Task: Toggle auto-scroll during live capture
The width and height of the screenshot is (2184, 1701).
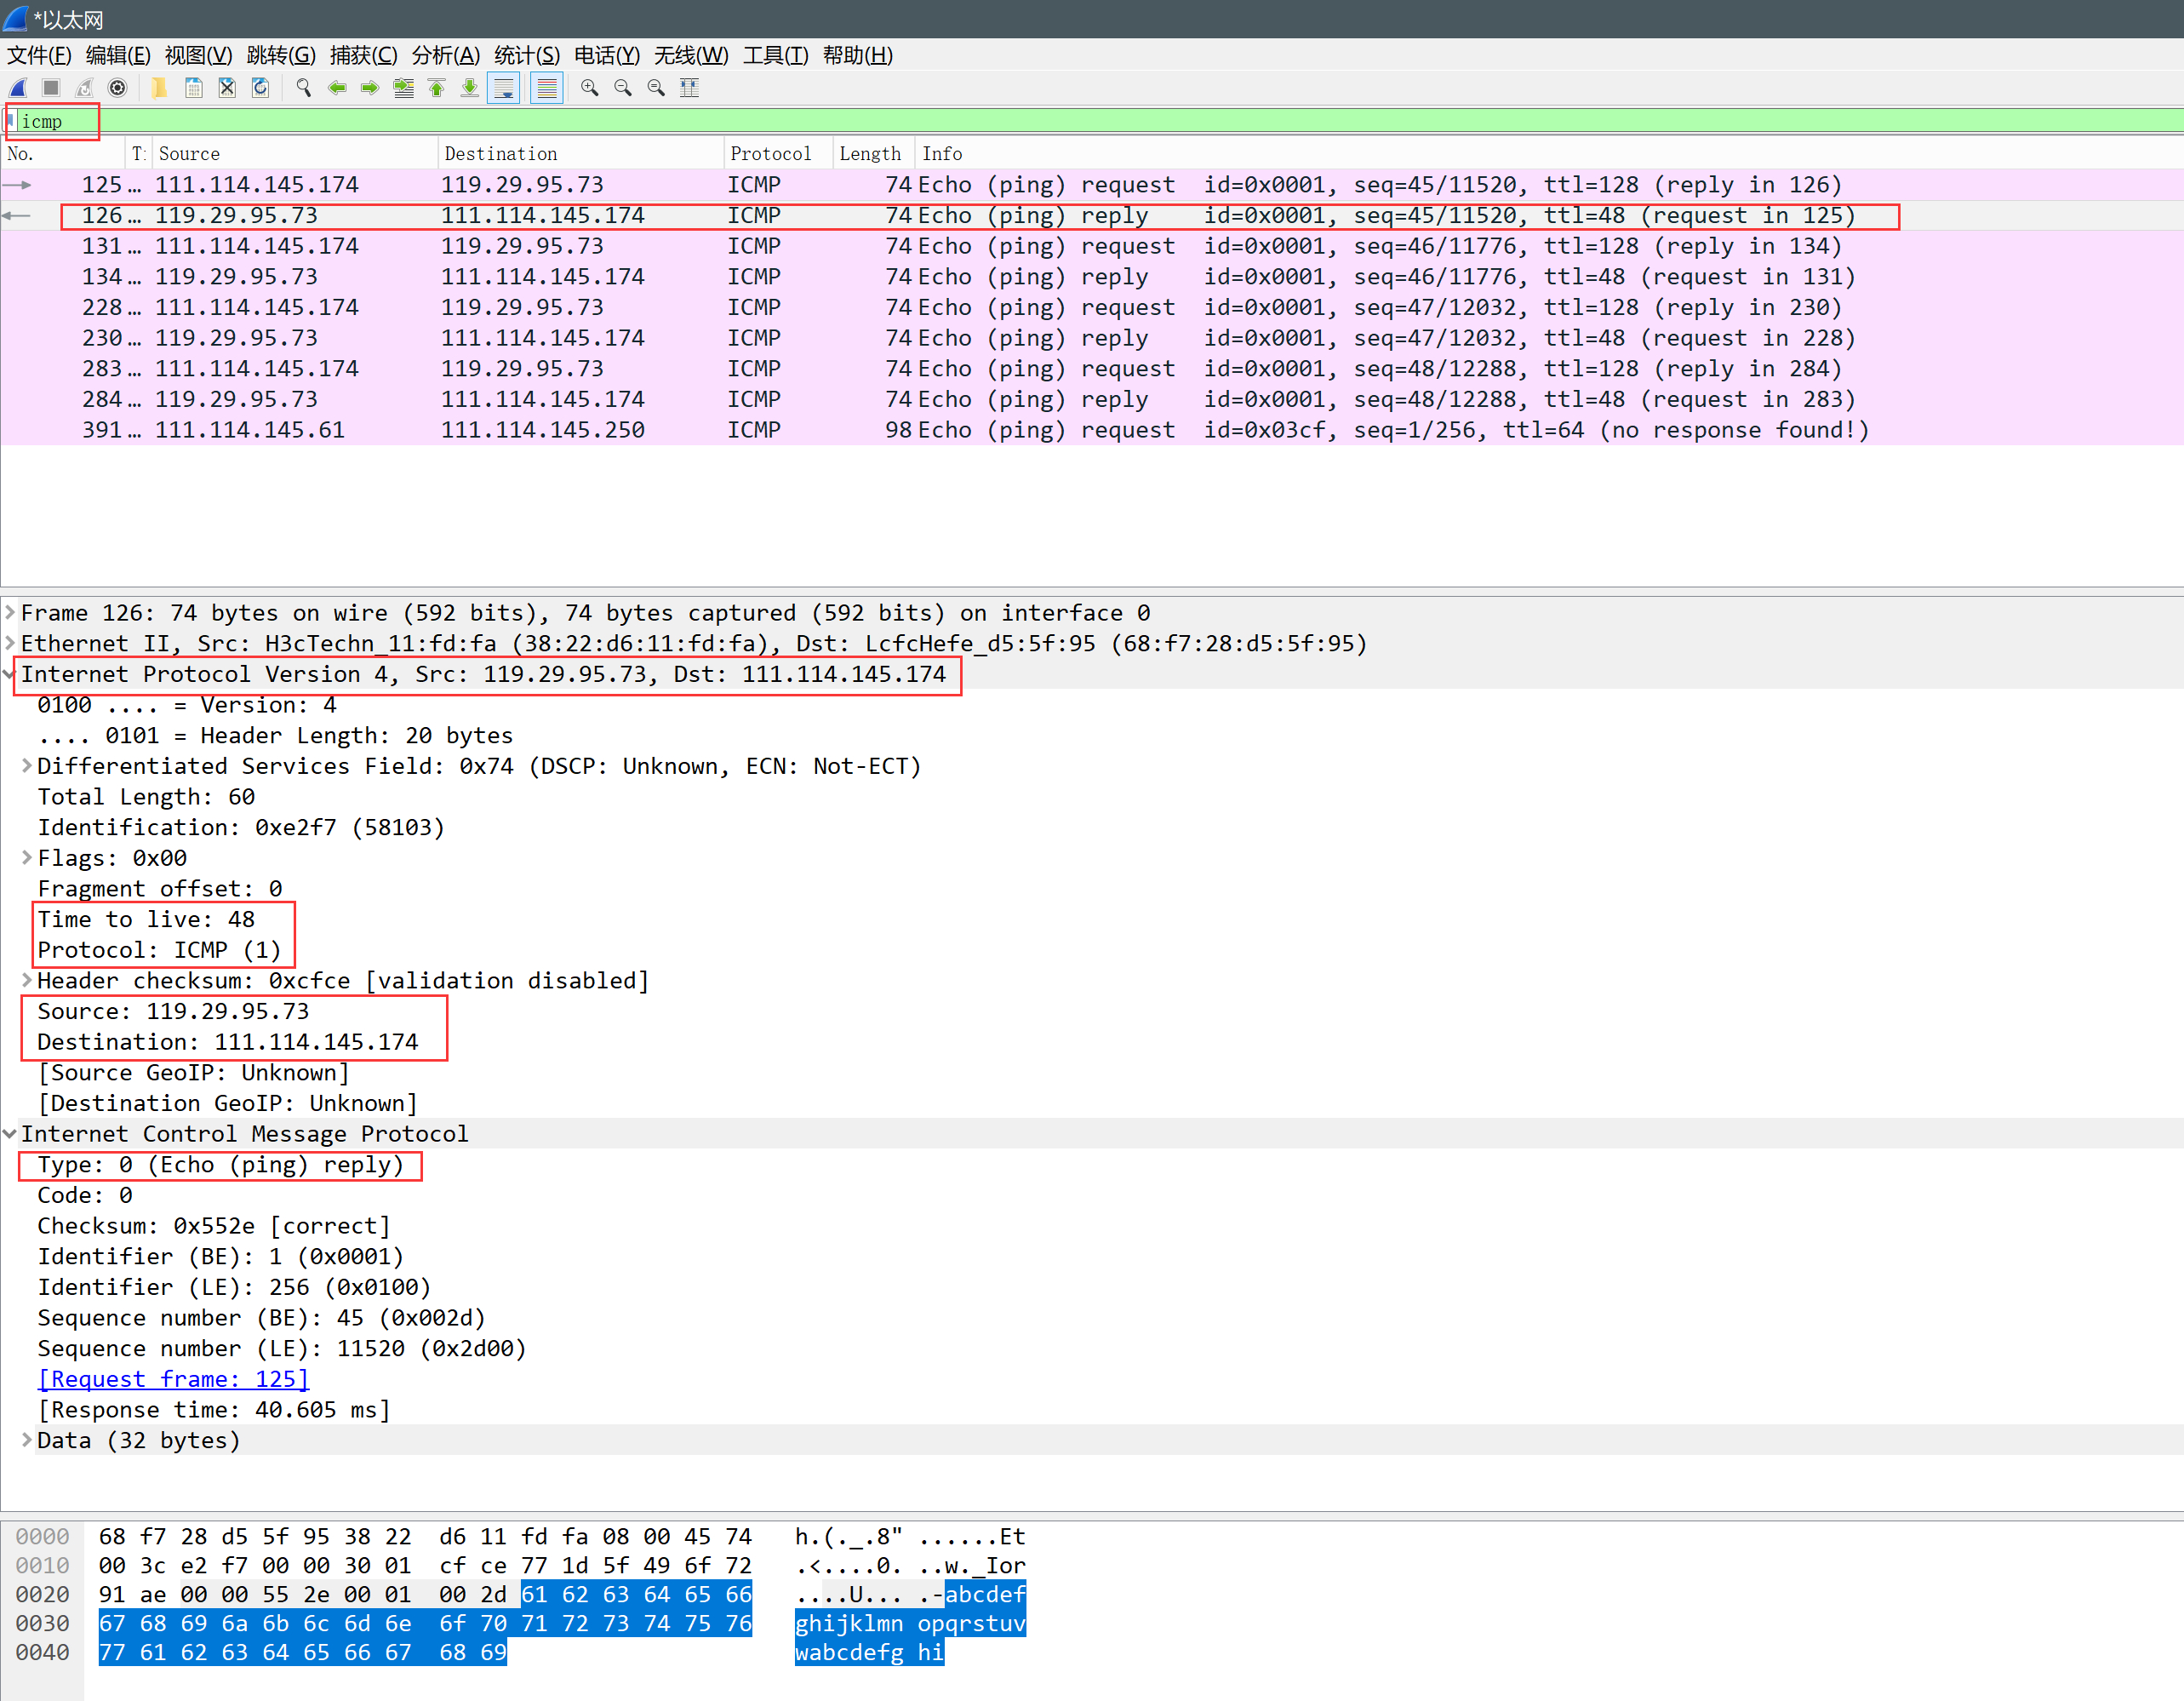Action: tap(504, 88)
